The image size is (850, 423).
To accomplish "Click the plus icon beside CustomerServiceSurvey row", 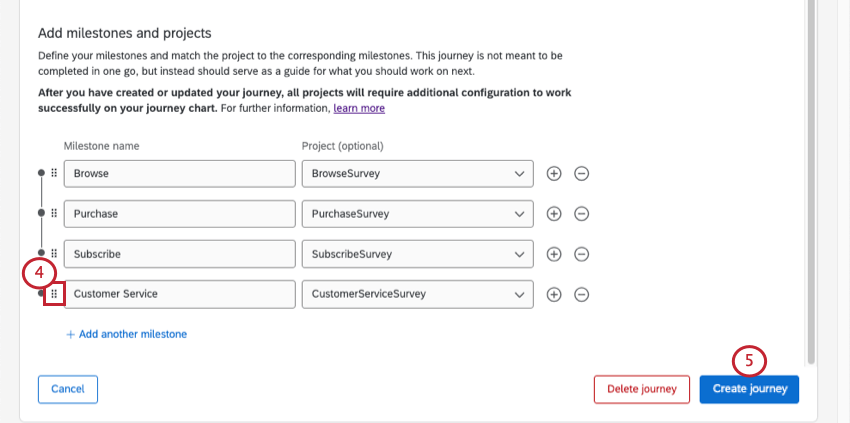I will click(554, 294).
